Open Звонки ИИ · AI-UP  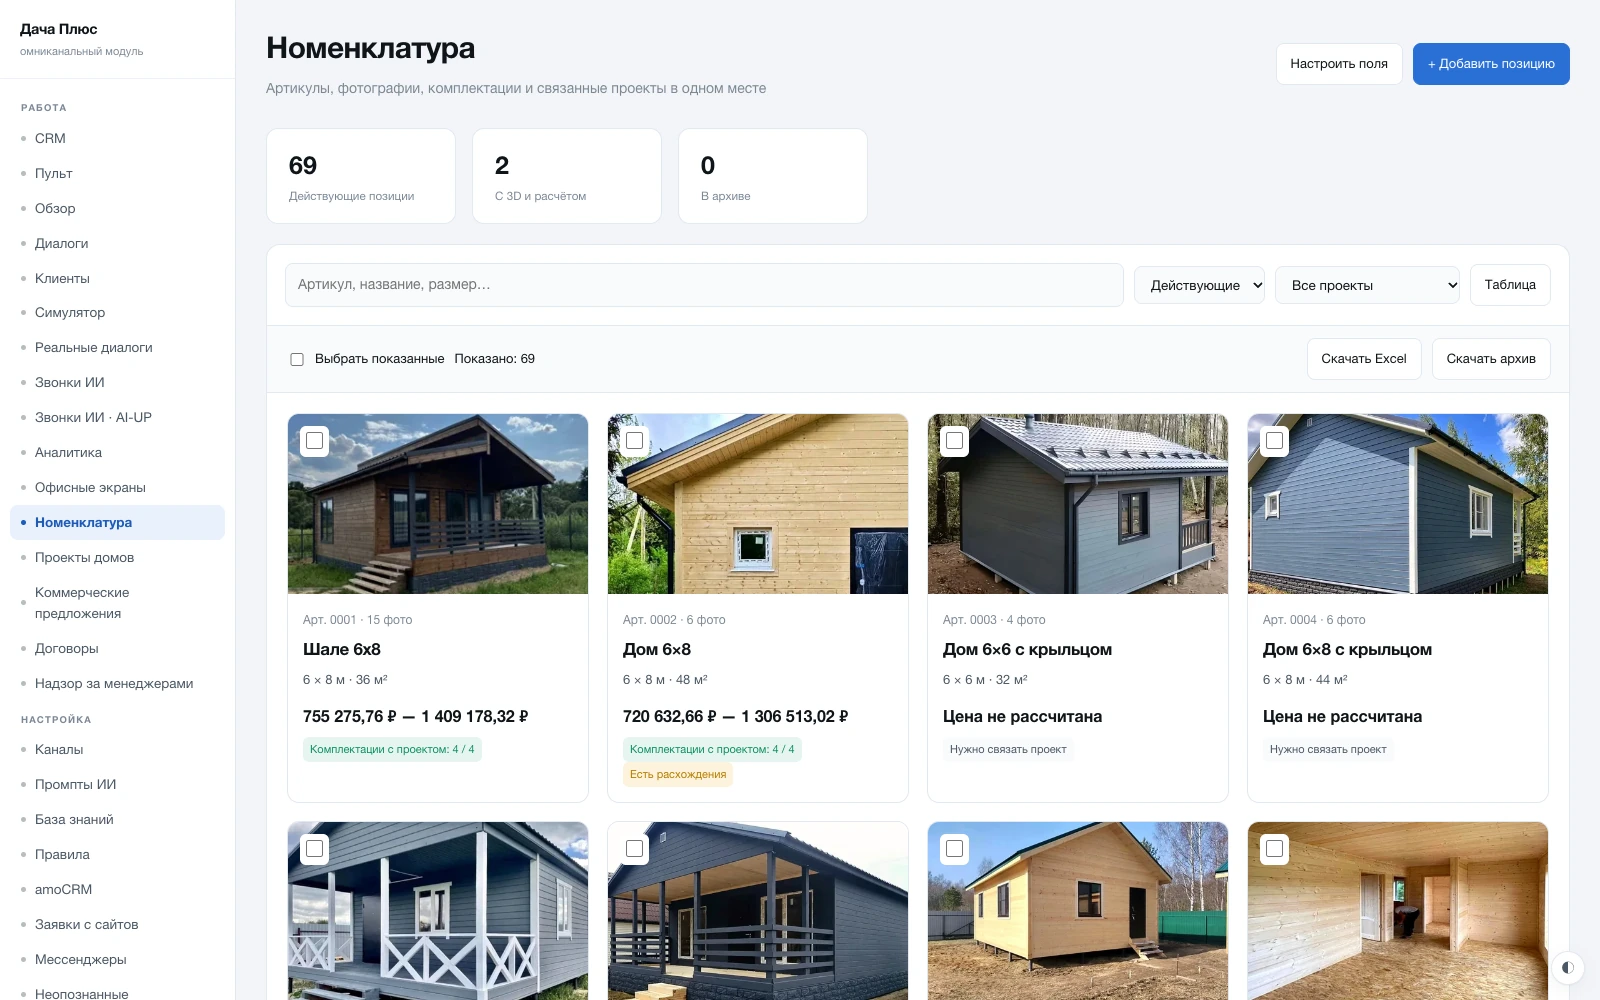pos(117,418)
